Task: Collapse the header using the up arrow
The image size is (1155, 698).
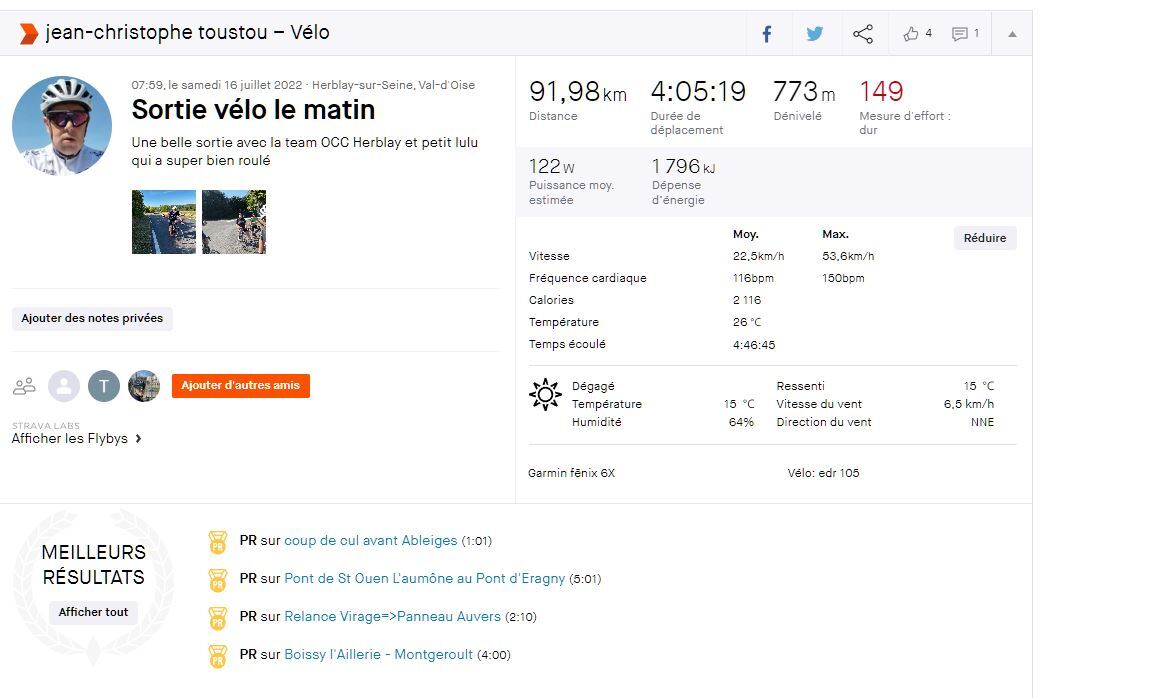Action: [1012, 34]
